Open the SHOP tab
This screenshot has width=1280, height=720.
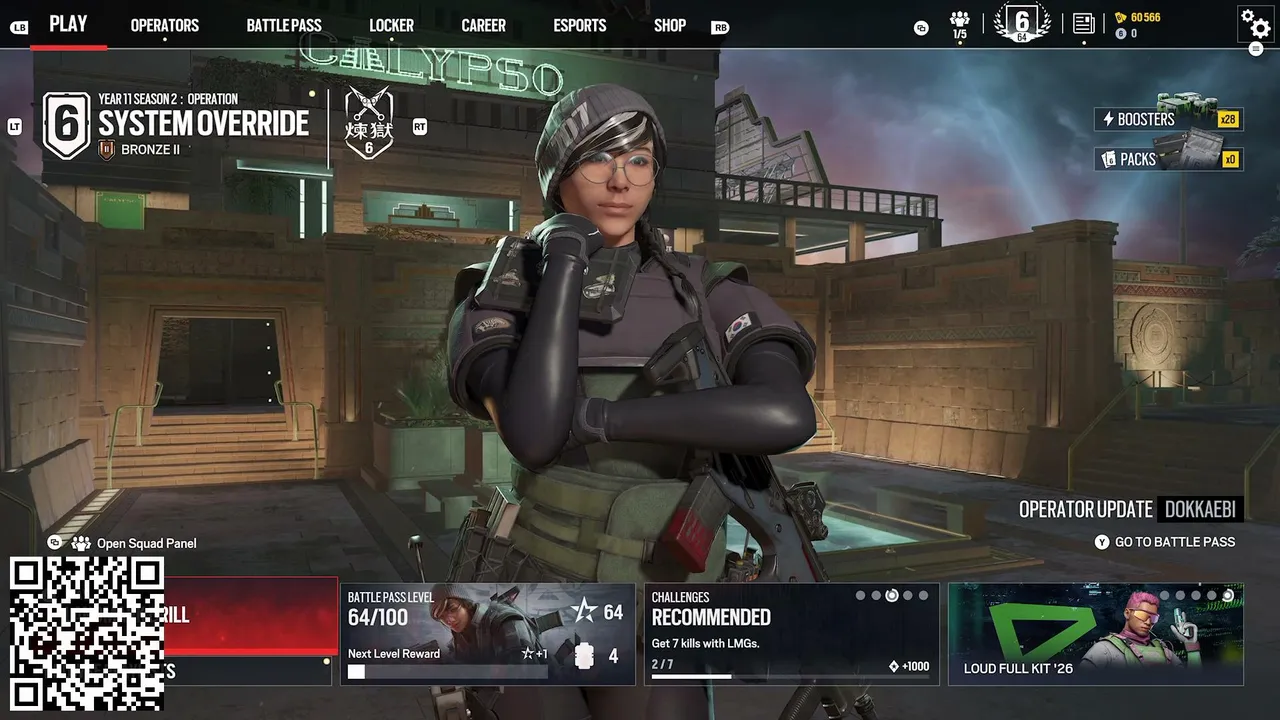670,26
